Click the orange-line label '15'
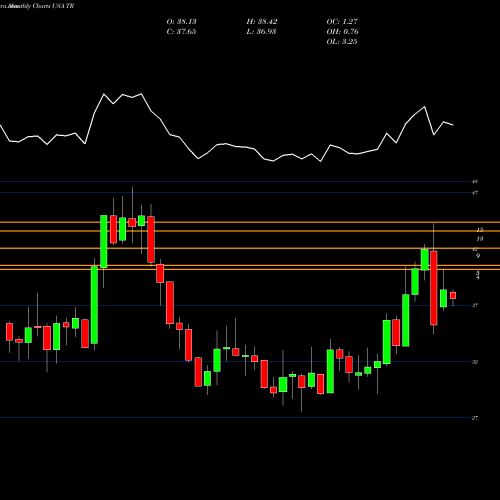500x500 pixels. coord(480,230)
